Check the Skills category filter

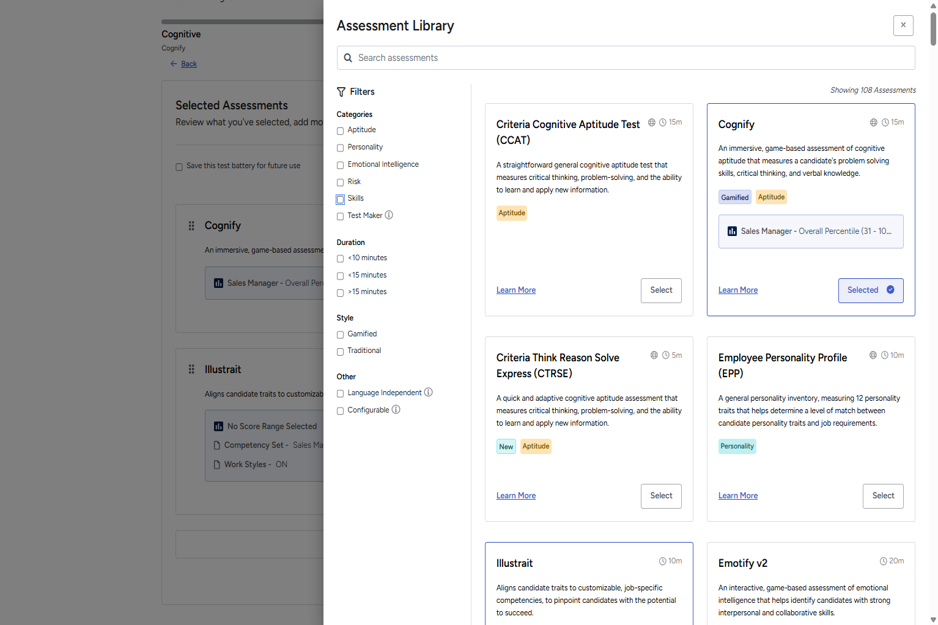click(340, 199)
